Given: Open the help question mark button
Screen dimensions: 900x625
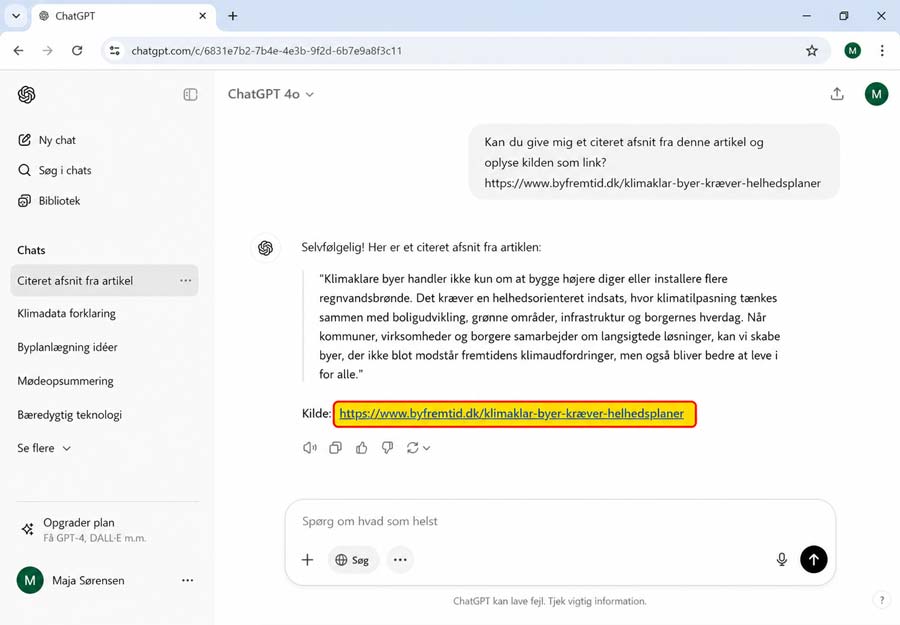Looking at the screenshot, I should [x=882, y=600].
